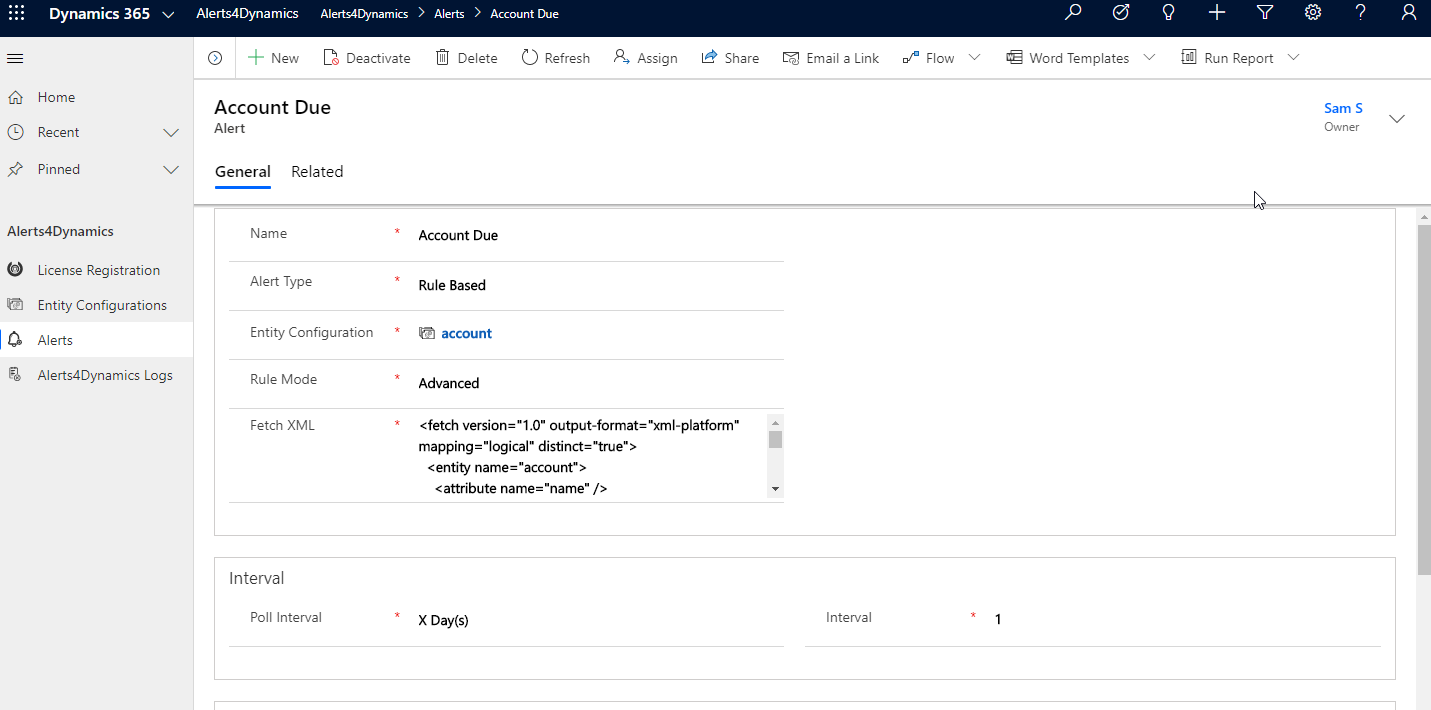Open the advanced find funnel icon

click(1264, 13)
